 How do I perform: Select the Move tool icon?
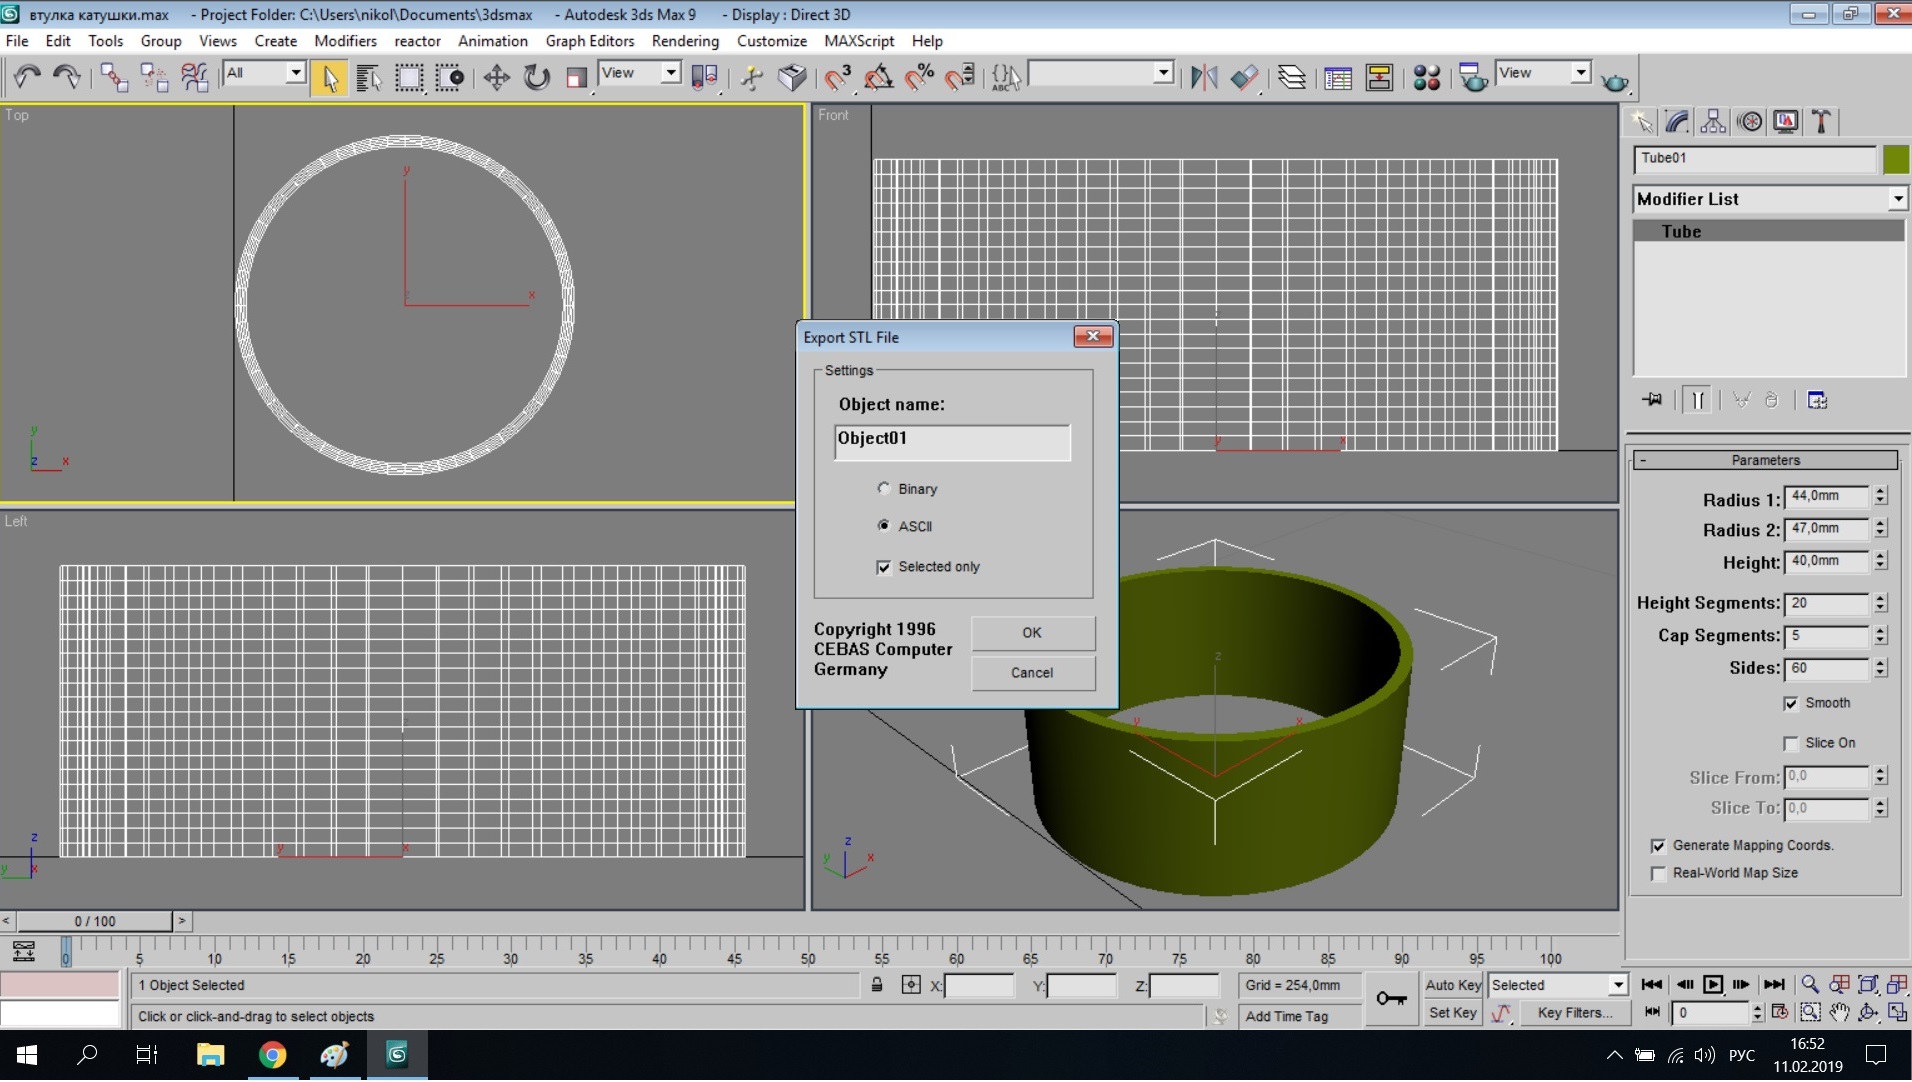[x=496, y=77]
